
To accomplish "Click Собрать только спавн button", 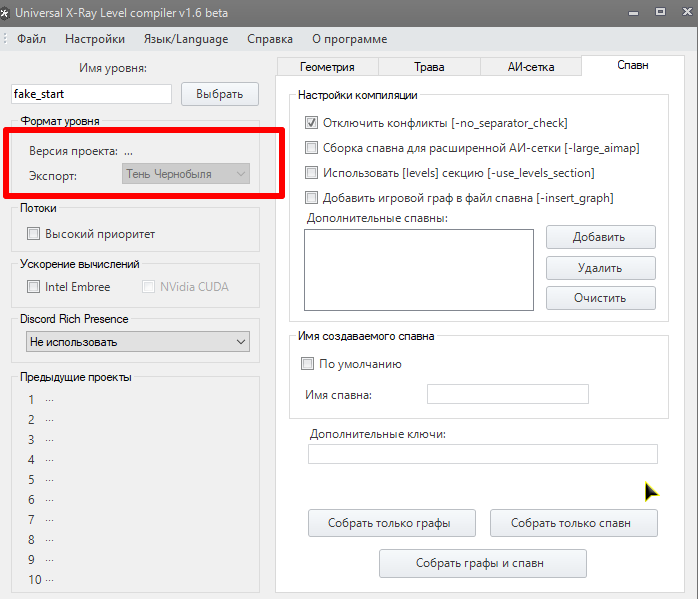I will (x=573, y=523).
